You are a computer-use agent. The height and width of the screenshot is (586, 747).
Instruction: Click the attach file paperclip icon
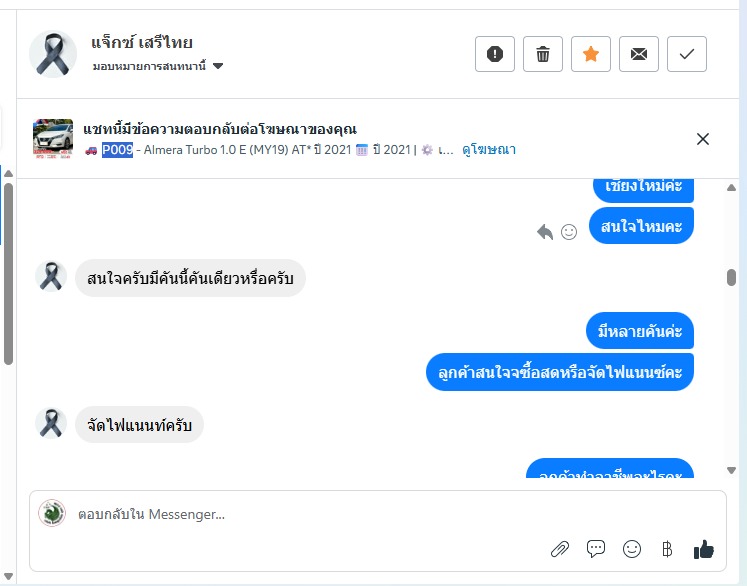[x=560, y=548]
